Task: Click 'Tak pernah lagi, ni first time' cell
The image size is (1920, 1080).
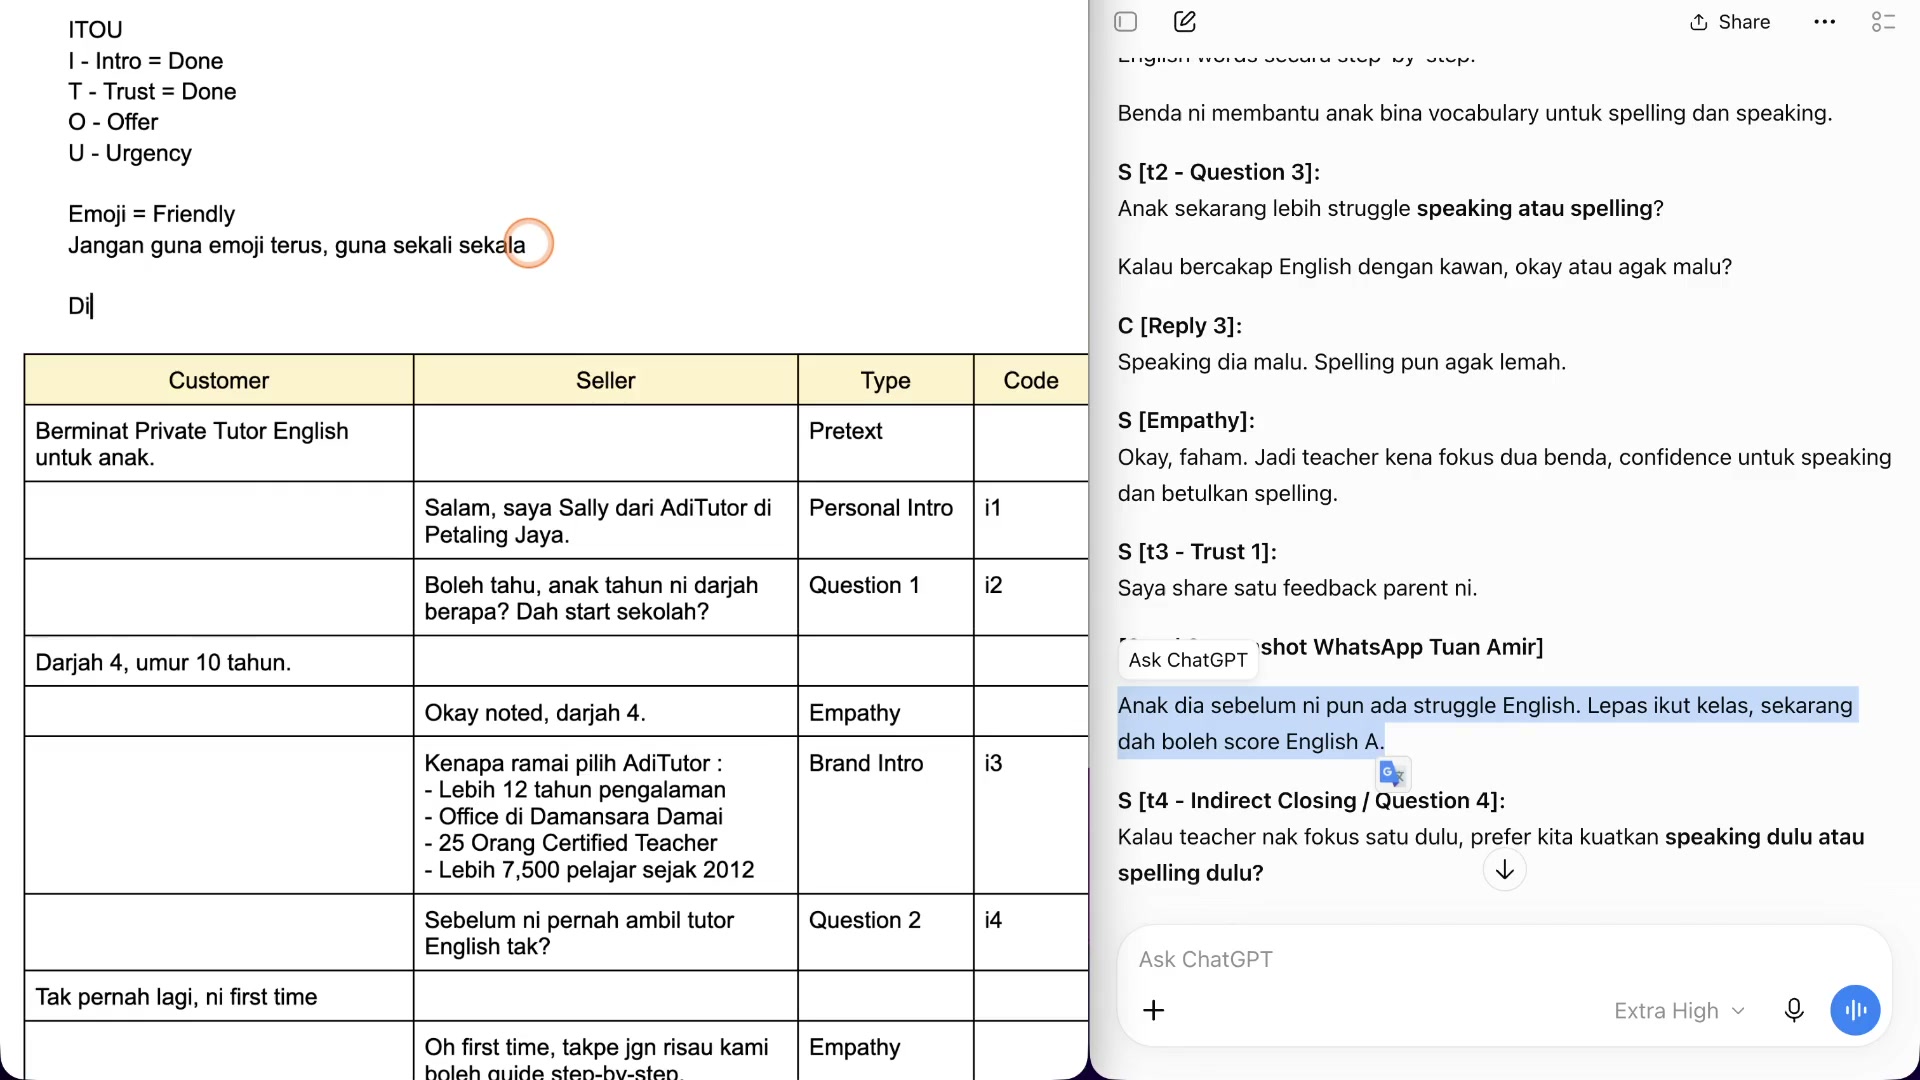Action: coord(219,997)
